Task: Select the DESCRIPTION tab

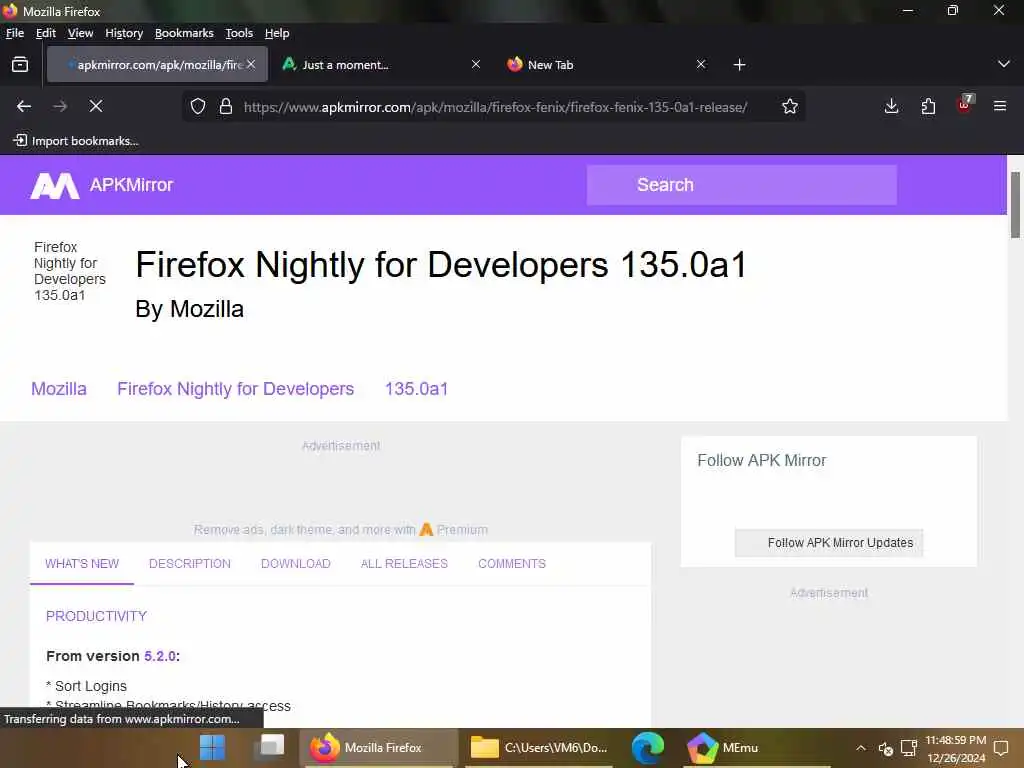Action: point(189,564)
